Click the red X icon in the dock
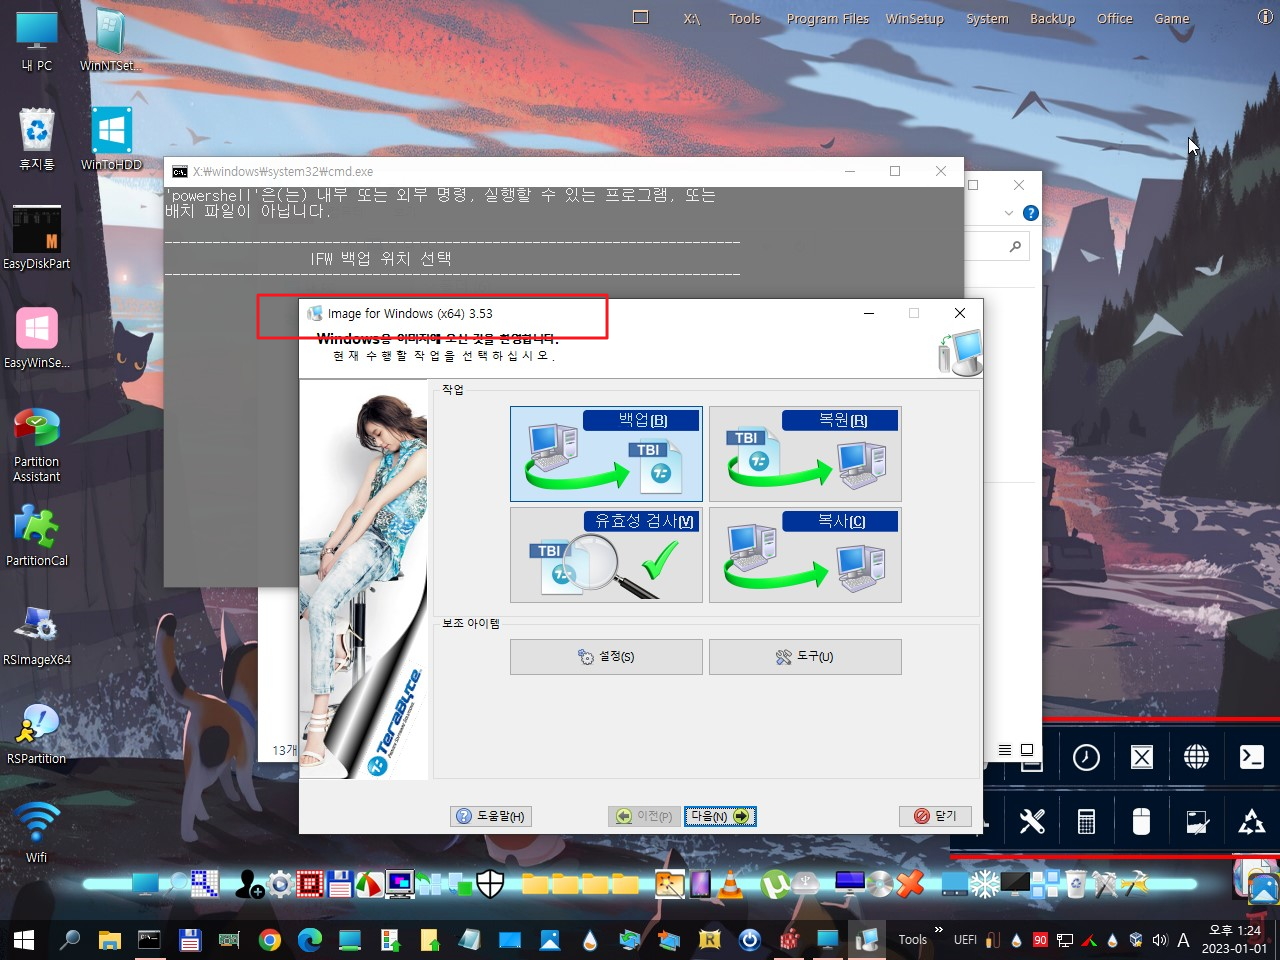Image resolution: width=1280 pixels, height=960 pixels. pos(909,884)
